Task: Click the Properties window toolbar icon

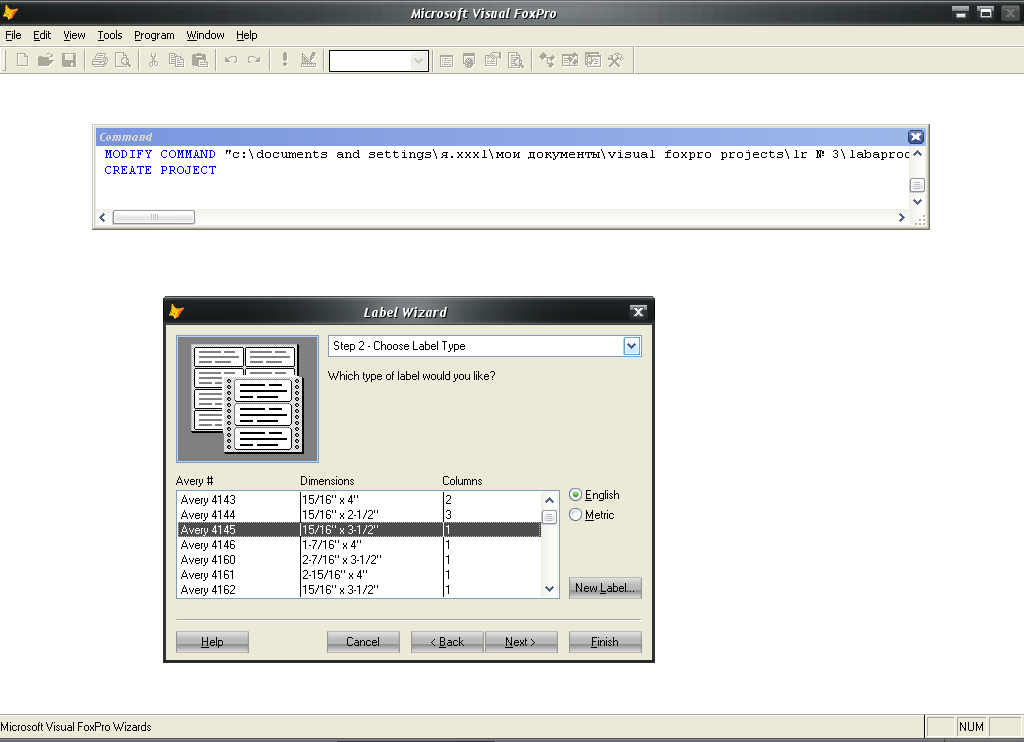Action: pos(492,61)
